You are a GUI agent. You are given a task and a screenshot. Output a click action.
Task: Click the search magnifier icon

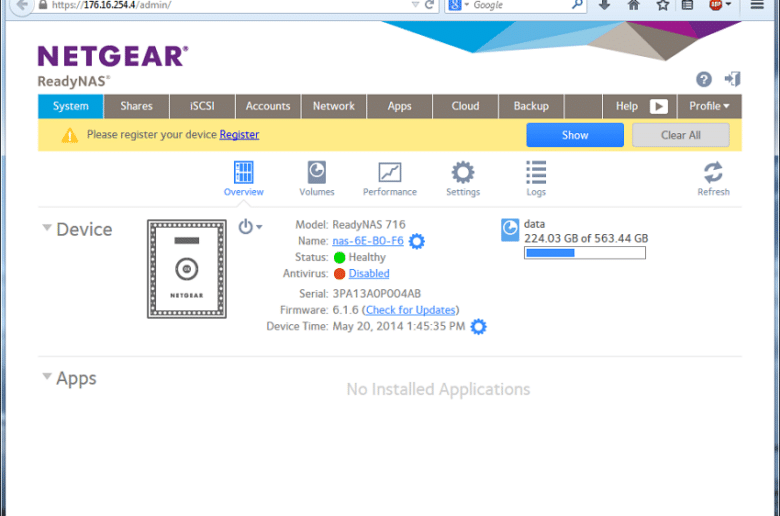coord(577,5)
